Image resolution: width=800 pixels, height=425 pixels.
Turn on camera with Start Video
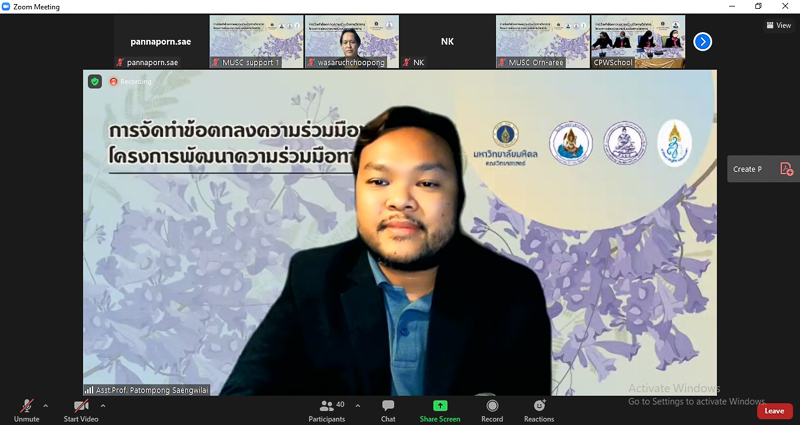click(x=80, y=406)
